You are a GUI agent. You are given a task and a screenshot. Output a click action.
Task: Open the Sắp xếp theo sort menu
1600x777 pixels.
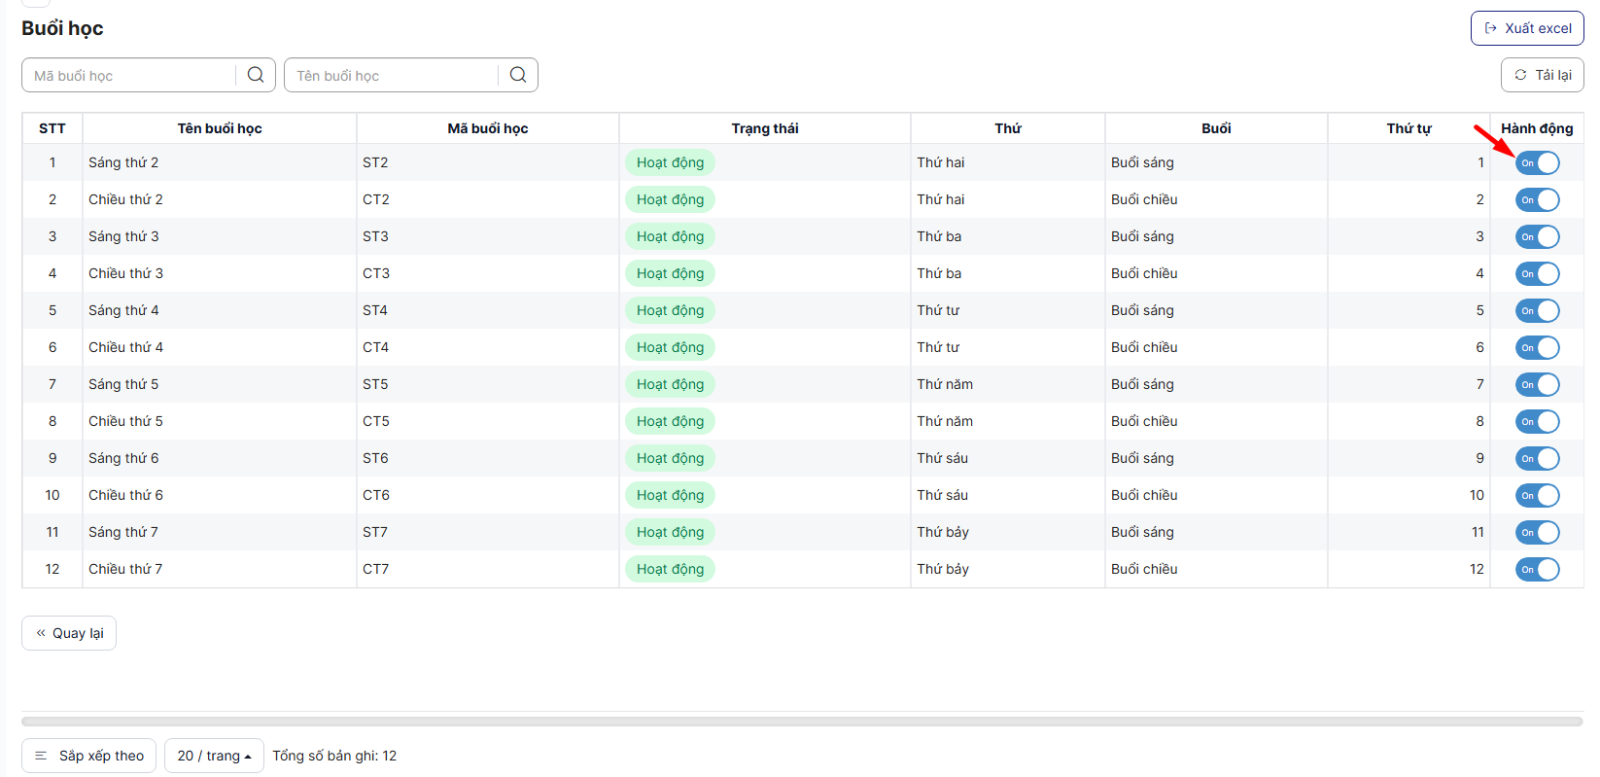pyautogui.click(x=90, y=756)
